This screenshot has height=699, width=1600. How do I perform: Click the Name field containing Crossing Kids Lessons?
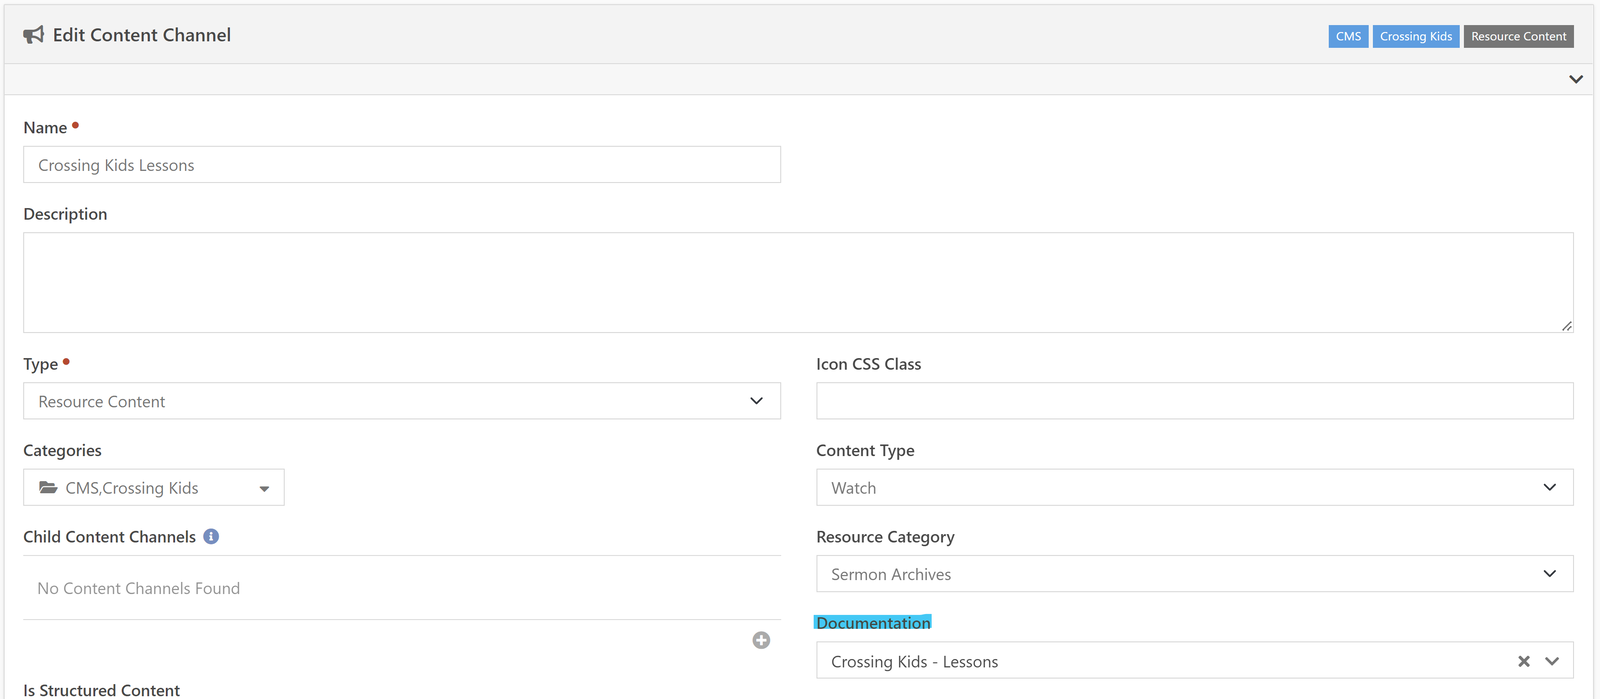pos(402,165)
